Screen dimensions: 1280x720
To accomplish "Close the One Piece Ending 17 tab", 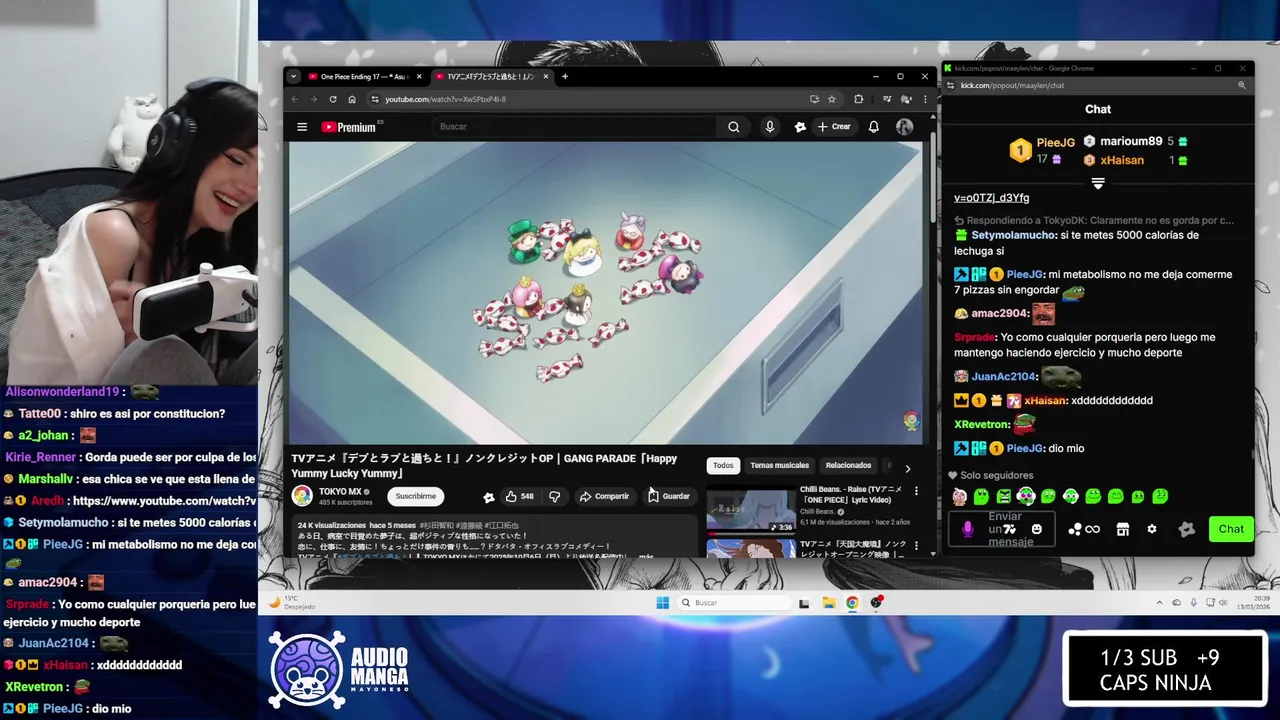I will pyautogui.click(x=419, y=77).
